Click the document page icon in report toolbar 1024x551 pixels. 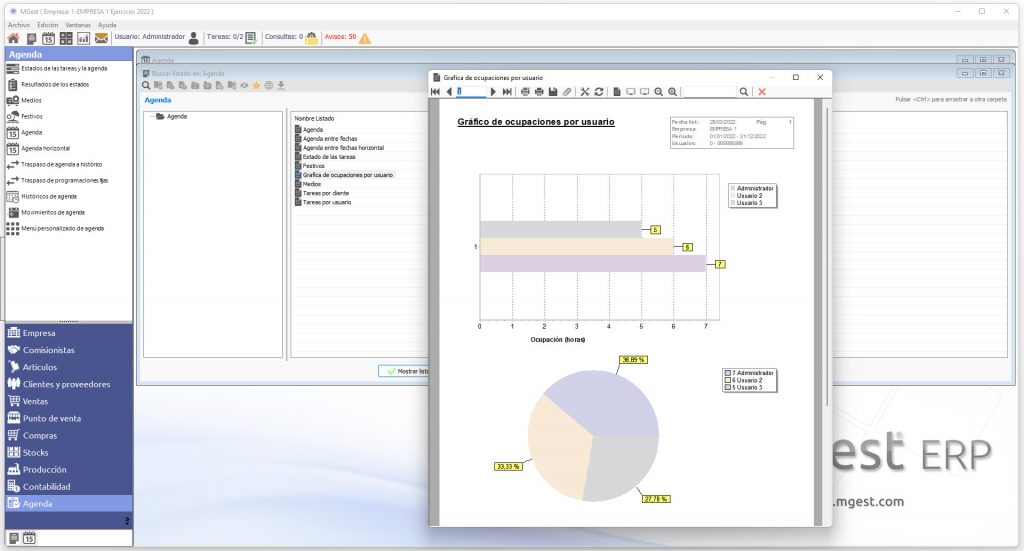pos(616,92)
